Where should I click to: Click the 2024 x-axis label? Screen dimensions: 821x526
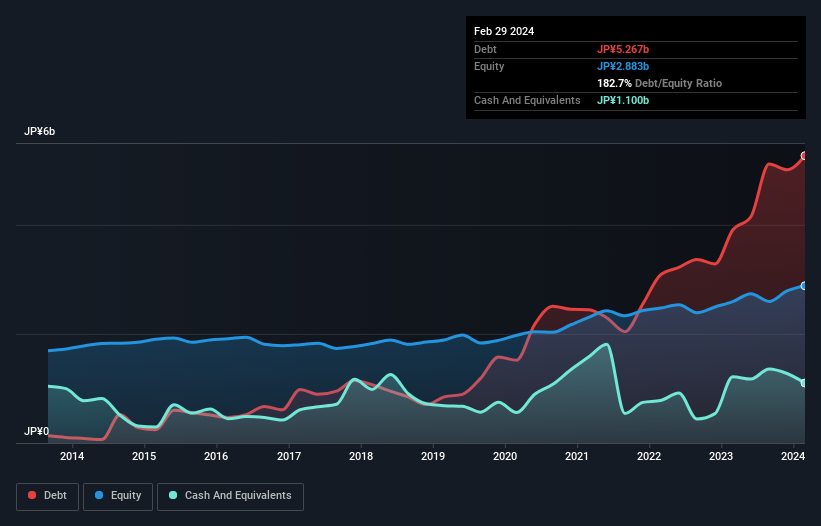[793, 456]
